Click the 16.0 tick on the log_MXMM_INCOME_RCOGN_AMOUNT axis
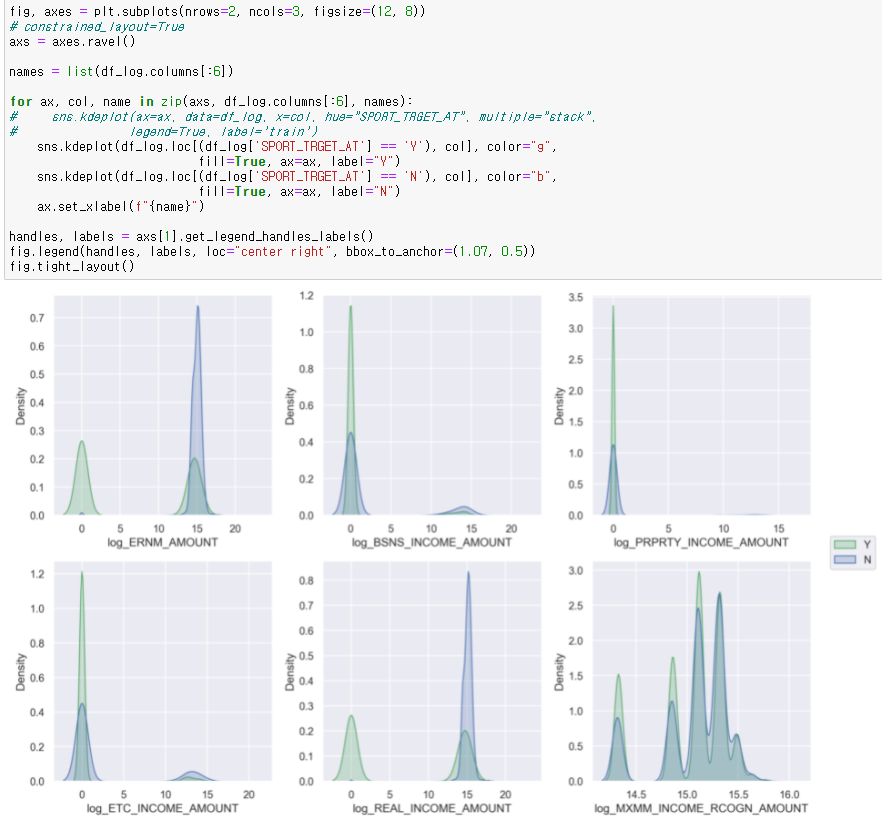The height and width of the screenshot is (834, 882). (x=789, y=795)
